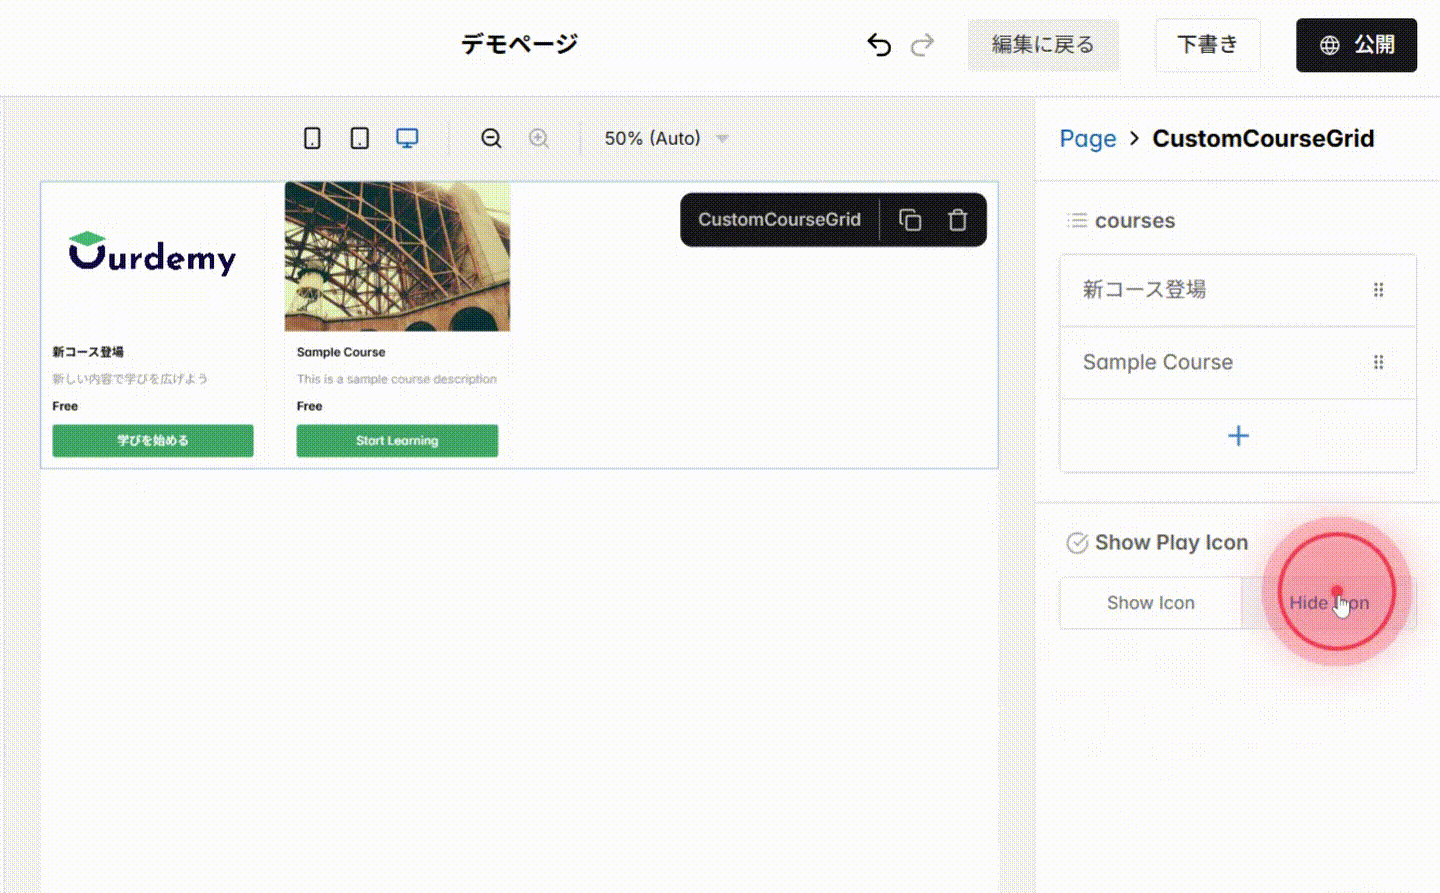
Task: Delete the CustomCourseGrid component
Action: click(957, 219)
